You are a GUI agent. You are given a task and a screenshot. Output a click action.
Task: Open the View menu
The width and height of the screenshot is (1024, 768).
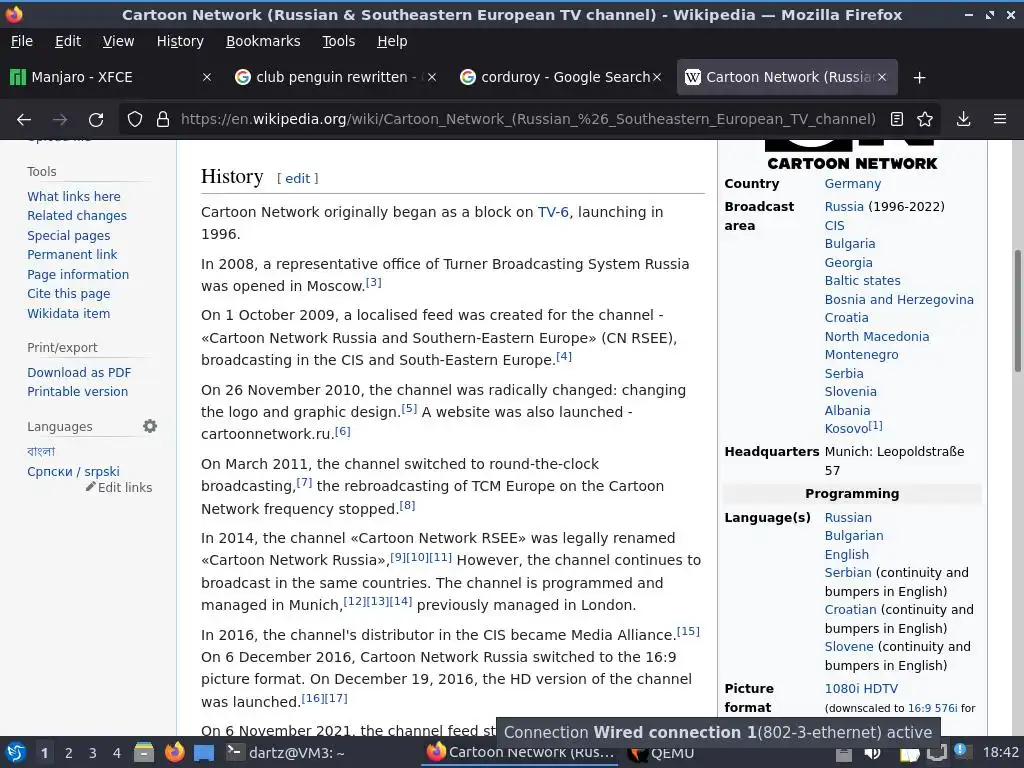pyautogui.click(x=118, y=41)
